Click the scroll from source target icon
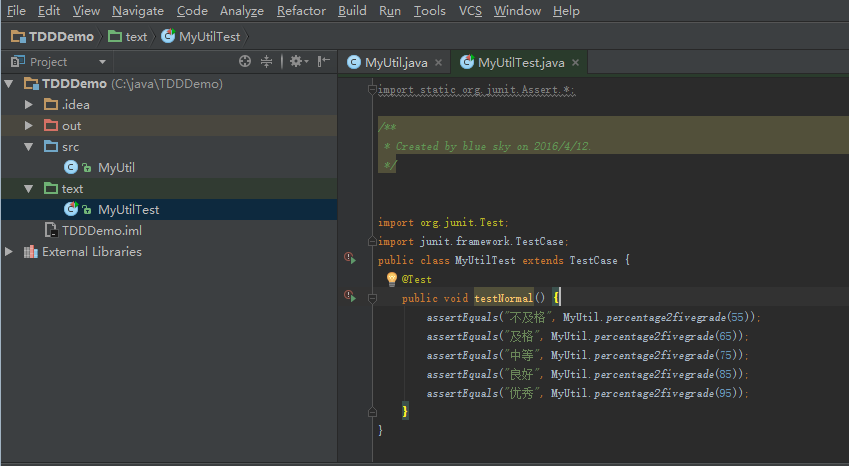 pyautogui.click(x=245, y=62)
